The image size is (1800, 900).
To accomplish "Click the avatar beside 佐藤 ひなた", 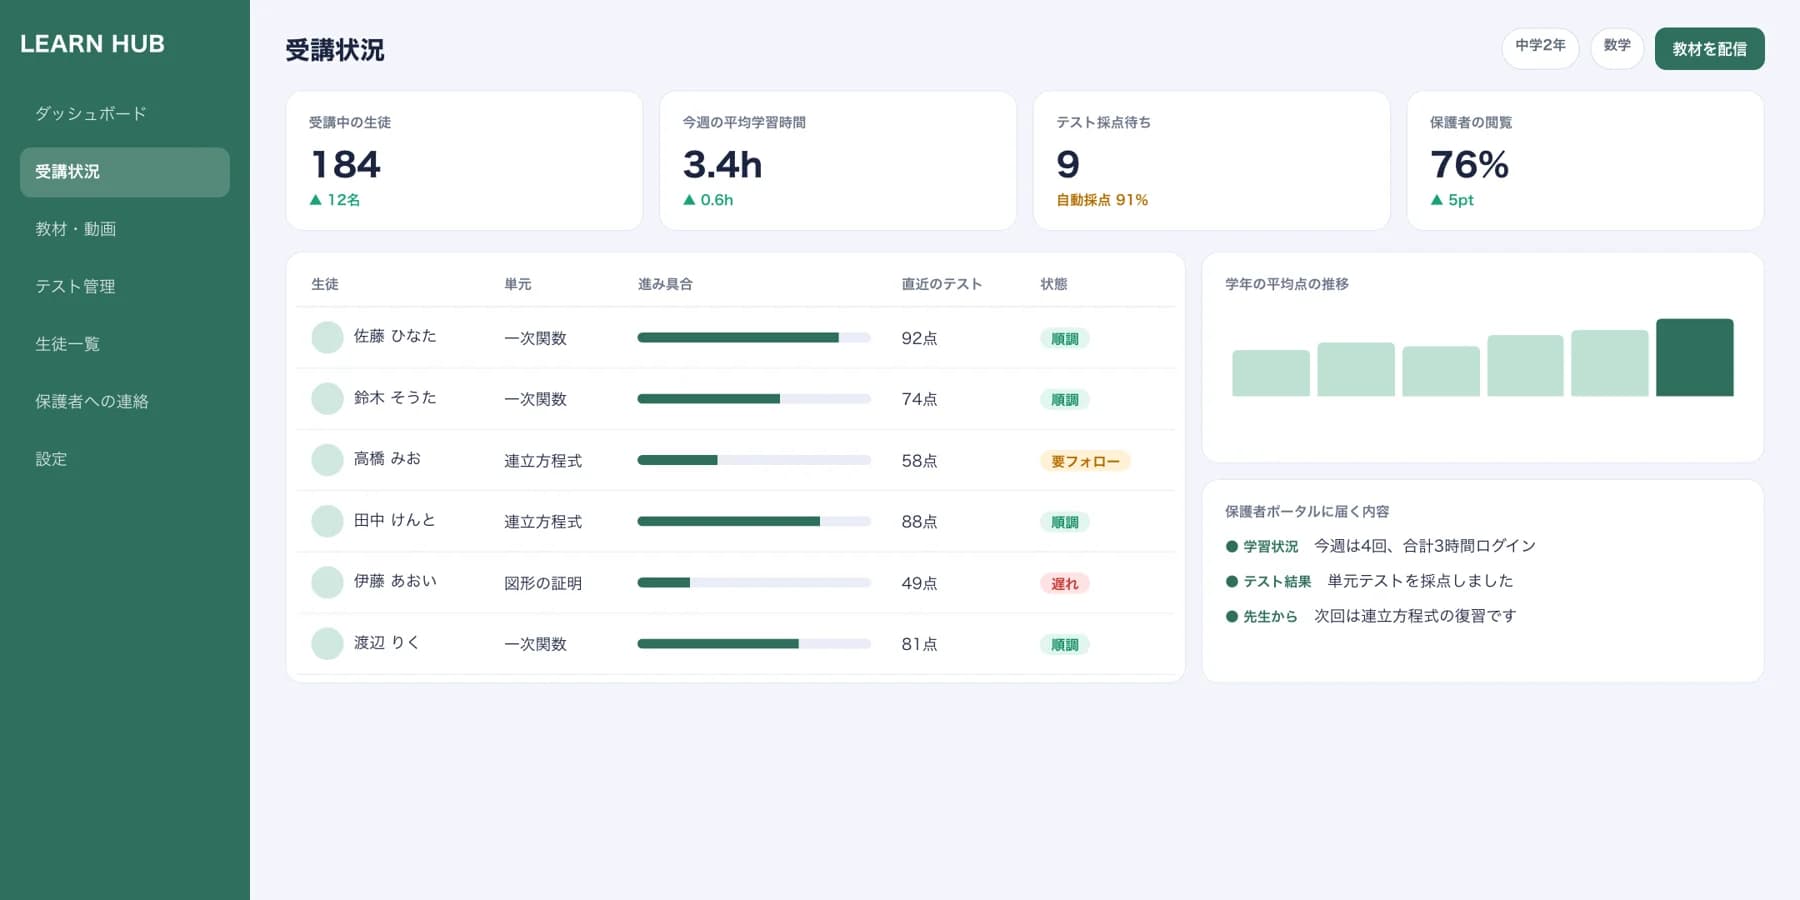I will [327, 338].
